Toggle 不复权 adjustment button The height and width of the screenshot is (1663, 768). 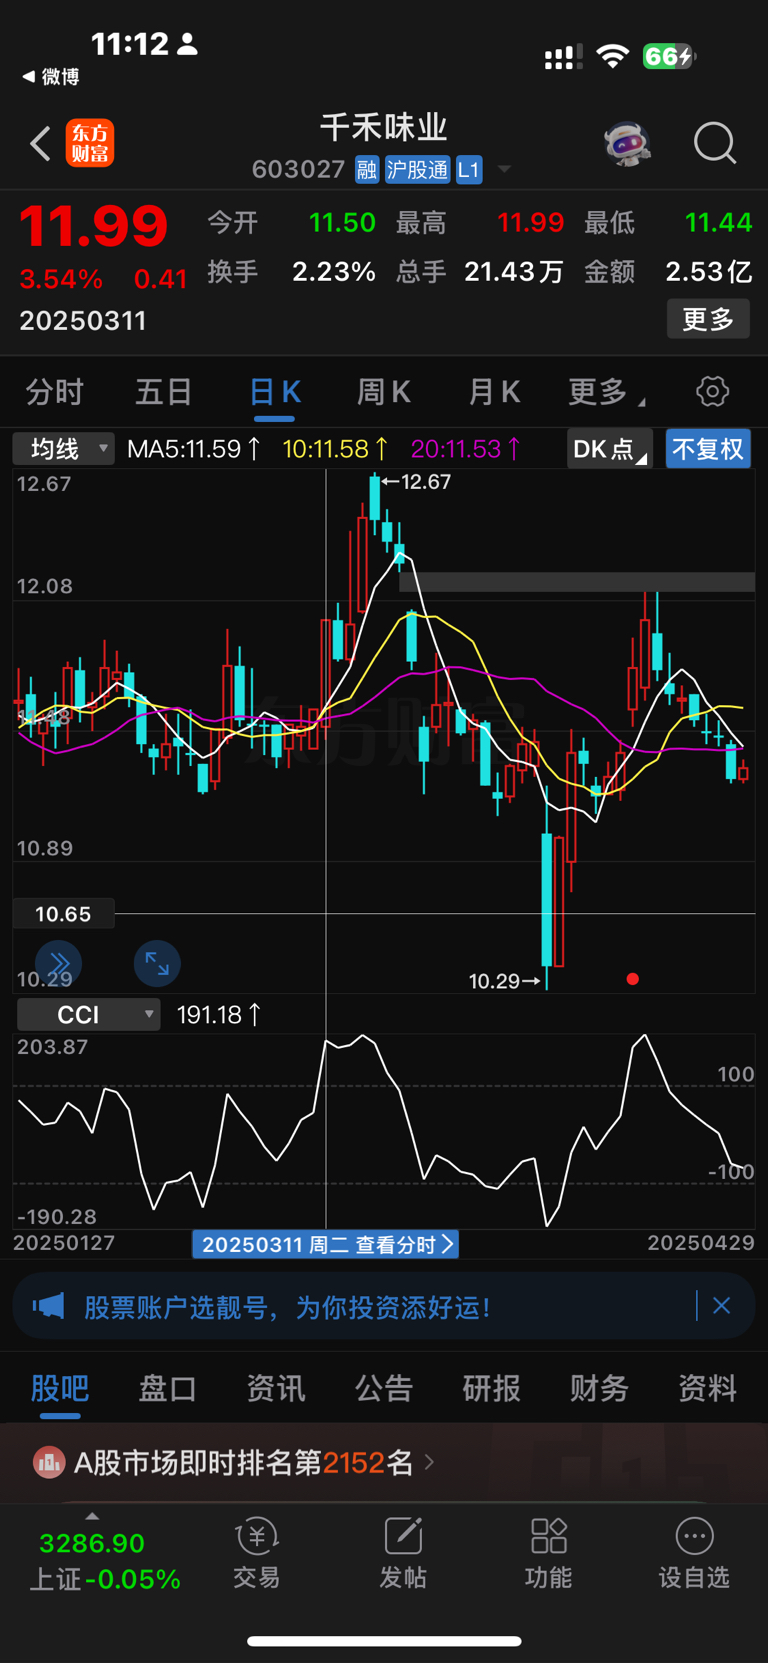coord(708,449)
